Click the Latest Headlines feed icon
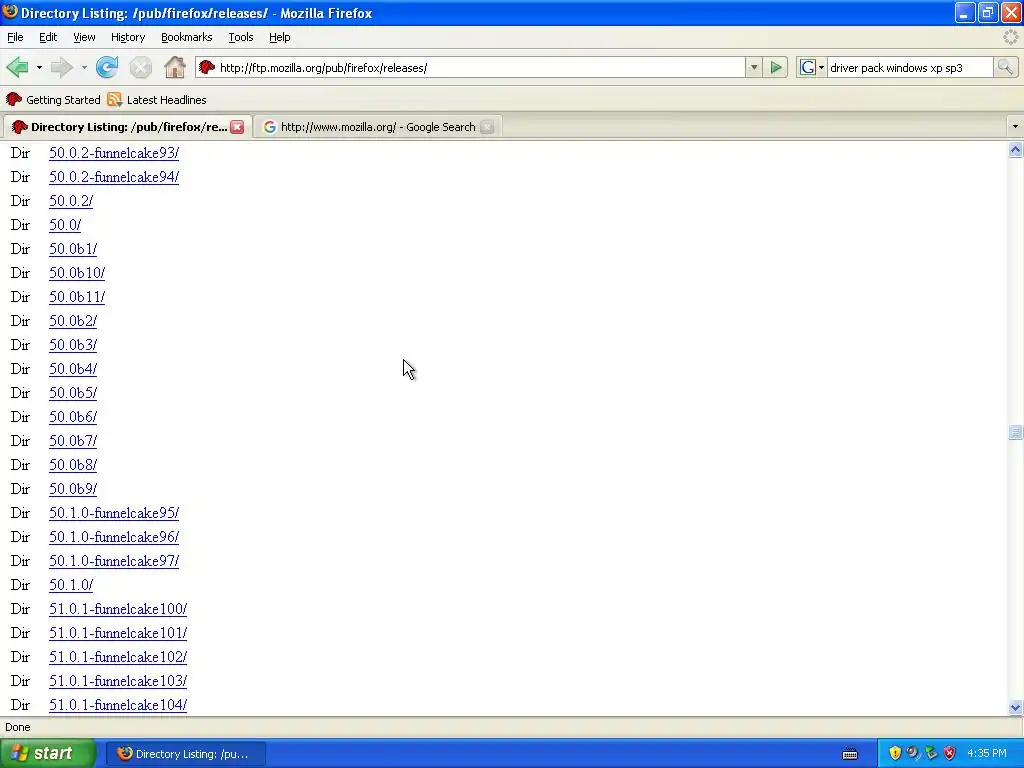Viewport: 1024px width, 768px height. tap(114, 99)
